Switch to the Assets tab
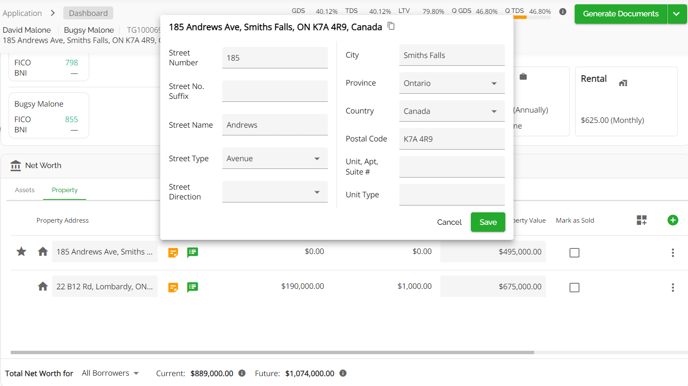688x386 pixels. [25, 190]
